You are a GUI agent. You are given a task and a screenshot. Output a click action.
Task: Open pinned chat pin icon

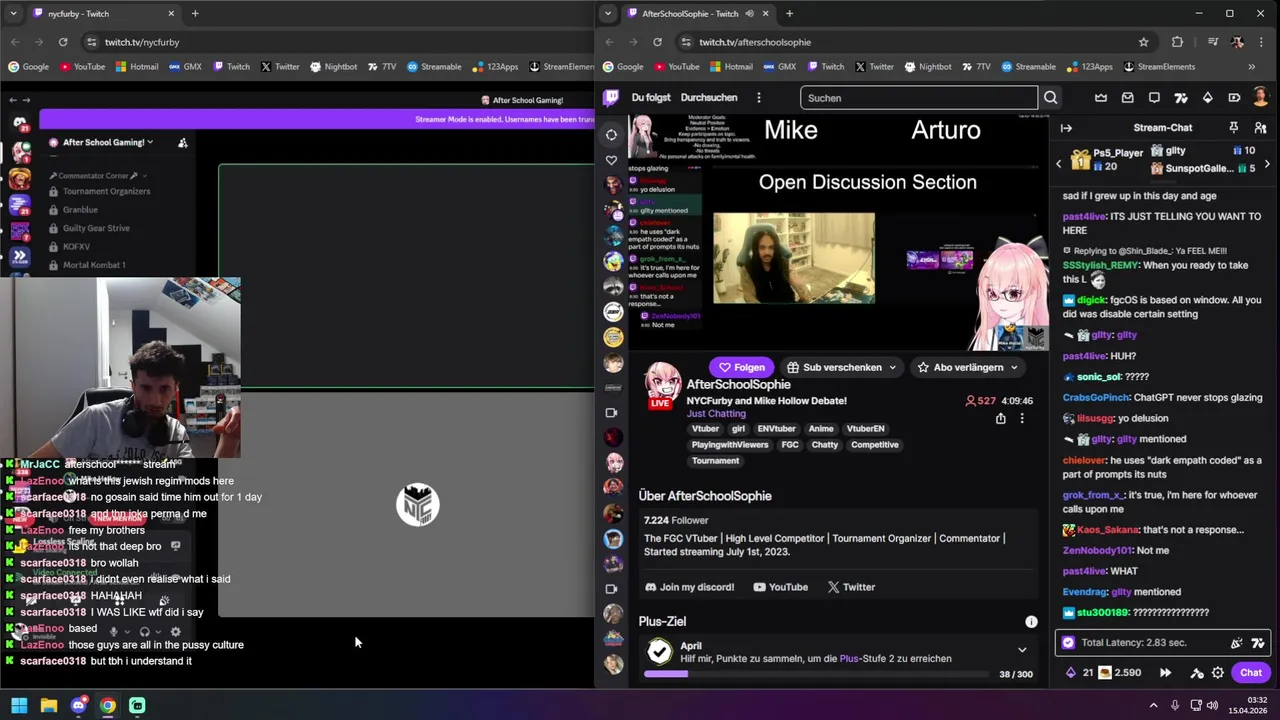pos(1234,128)
